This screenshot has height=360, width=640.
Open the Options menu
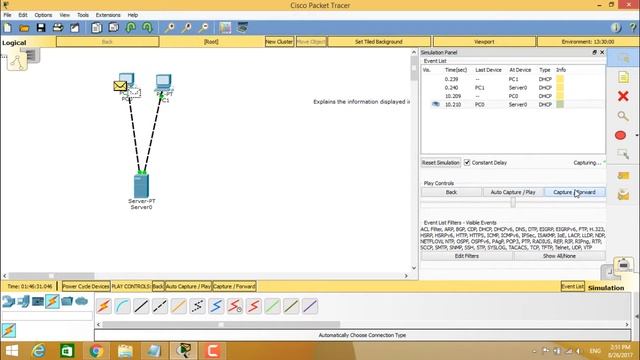coord(43,15)
